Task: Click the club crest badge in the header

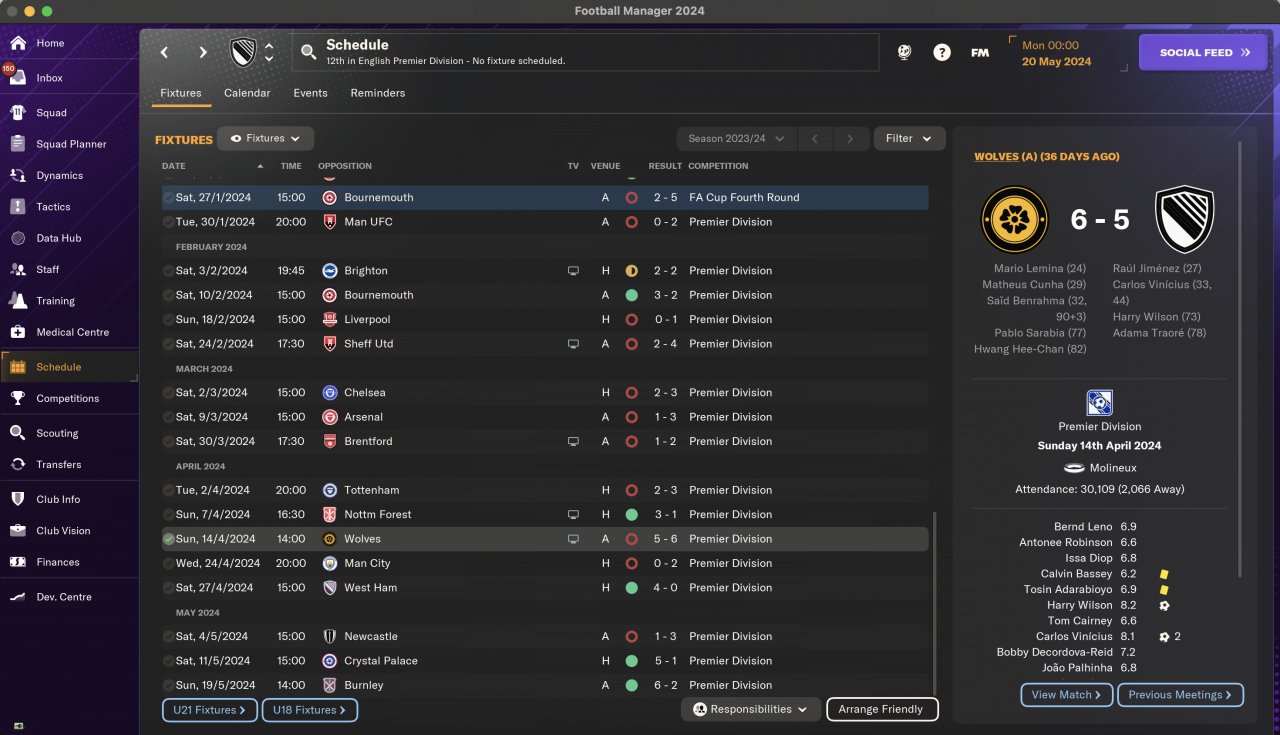Action: point(243,53)
